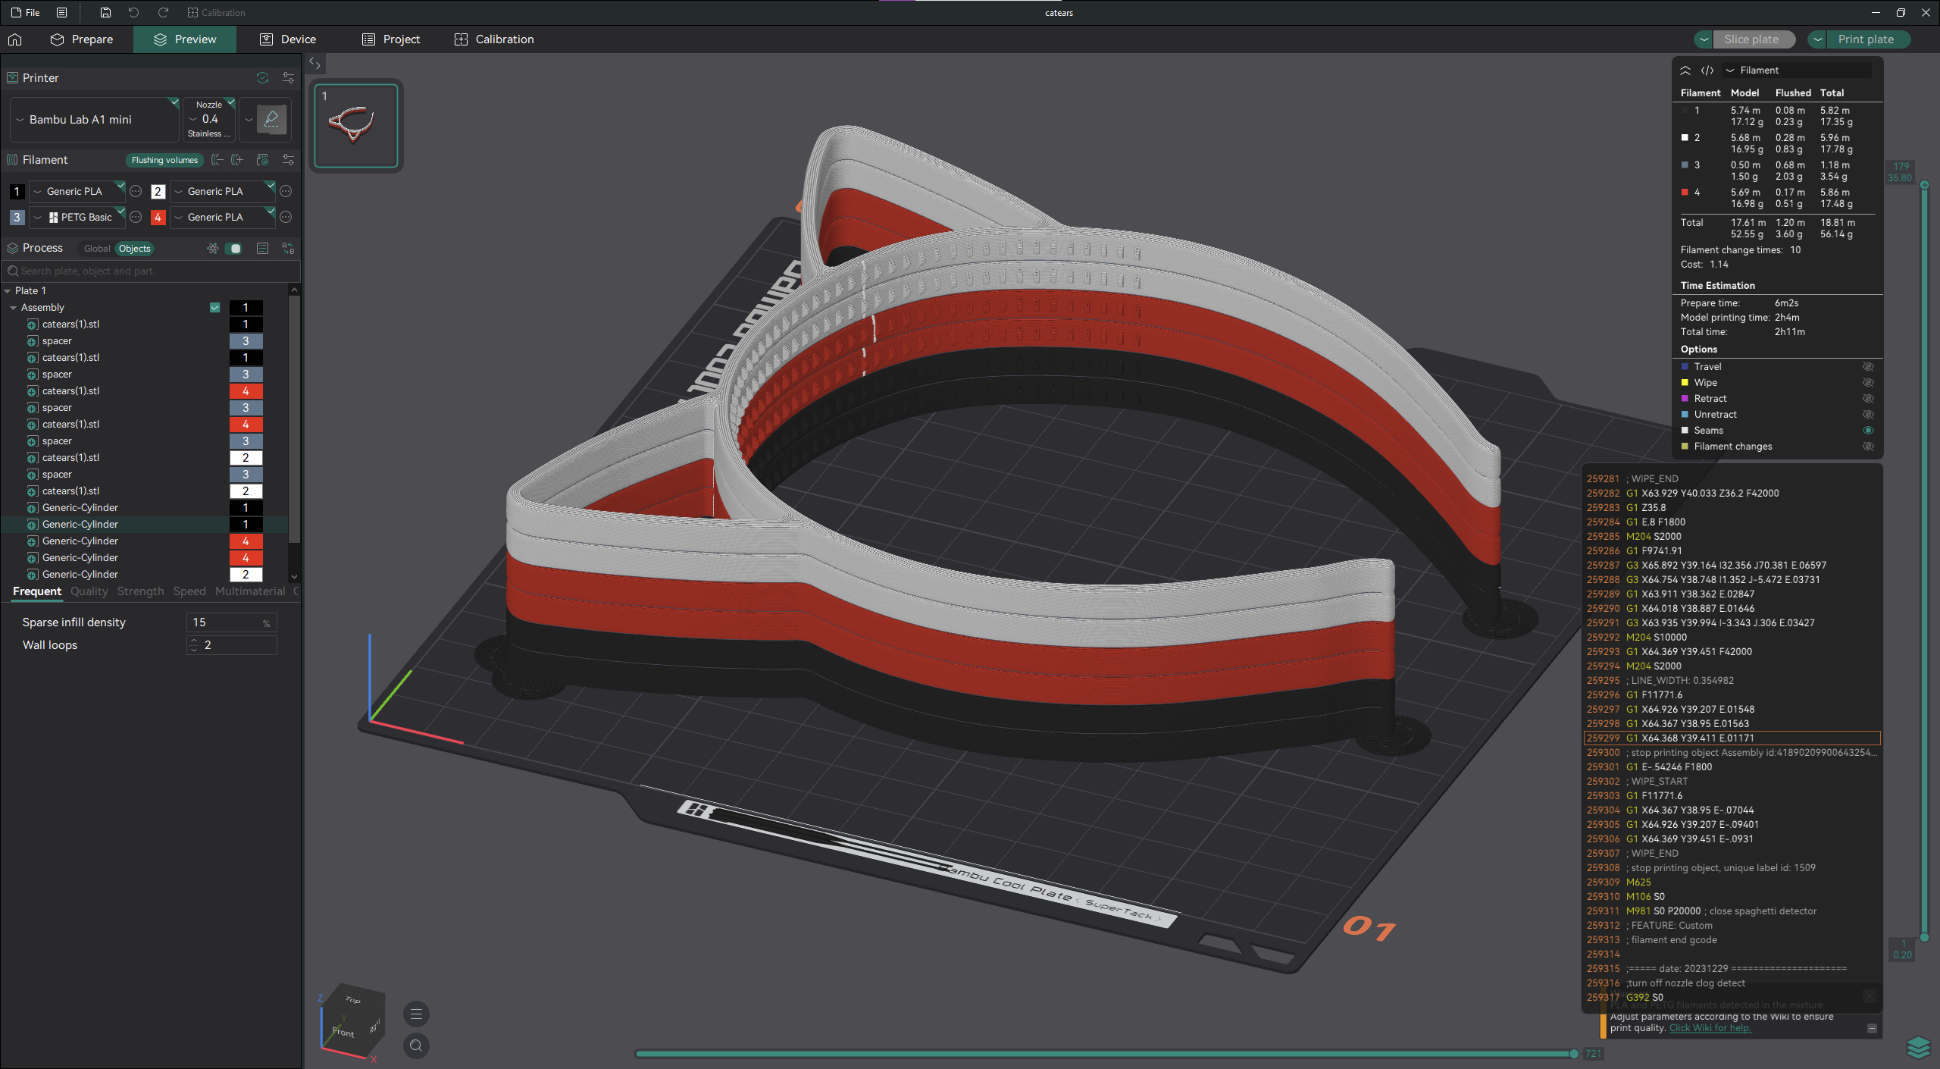Click the magnifier icon below the viewport
Screen dimensions: 1940x1069
coord(416,1046)
